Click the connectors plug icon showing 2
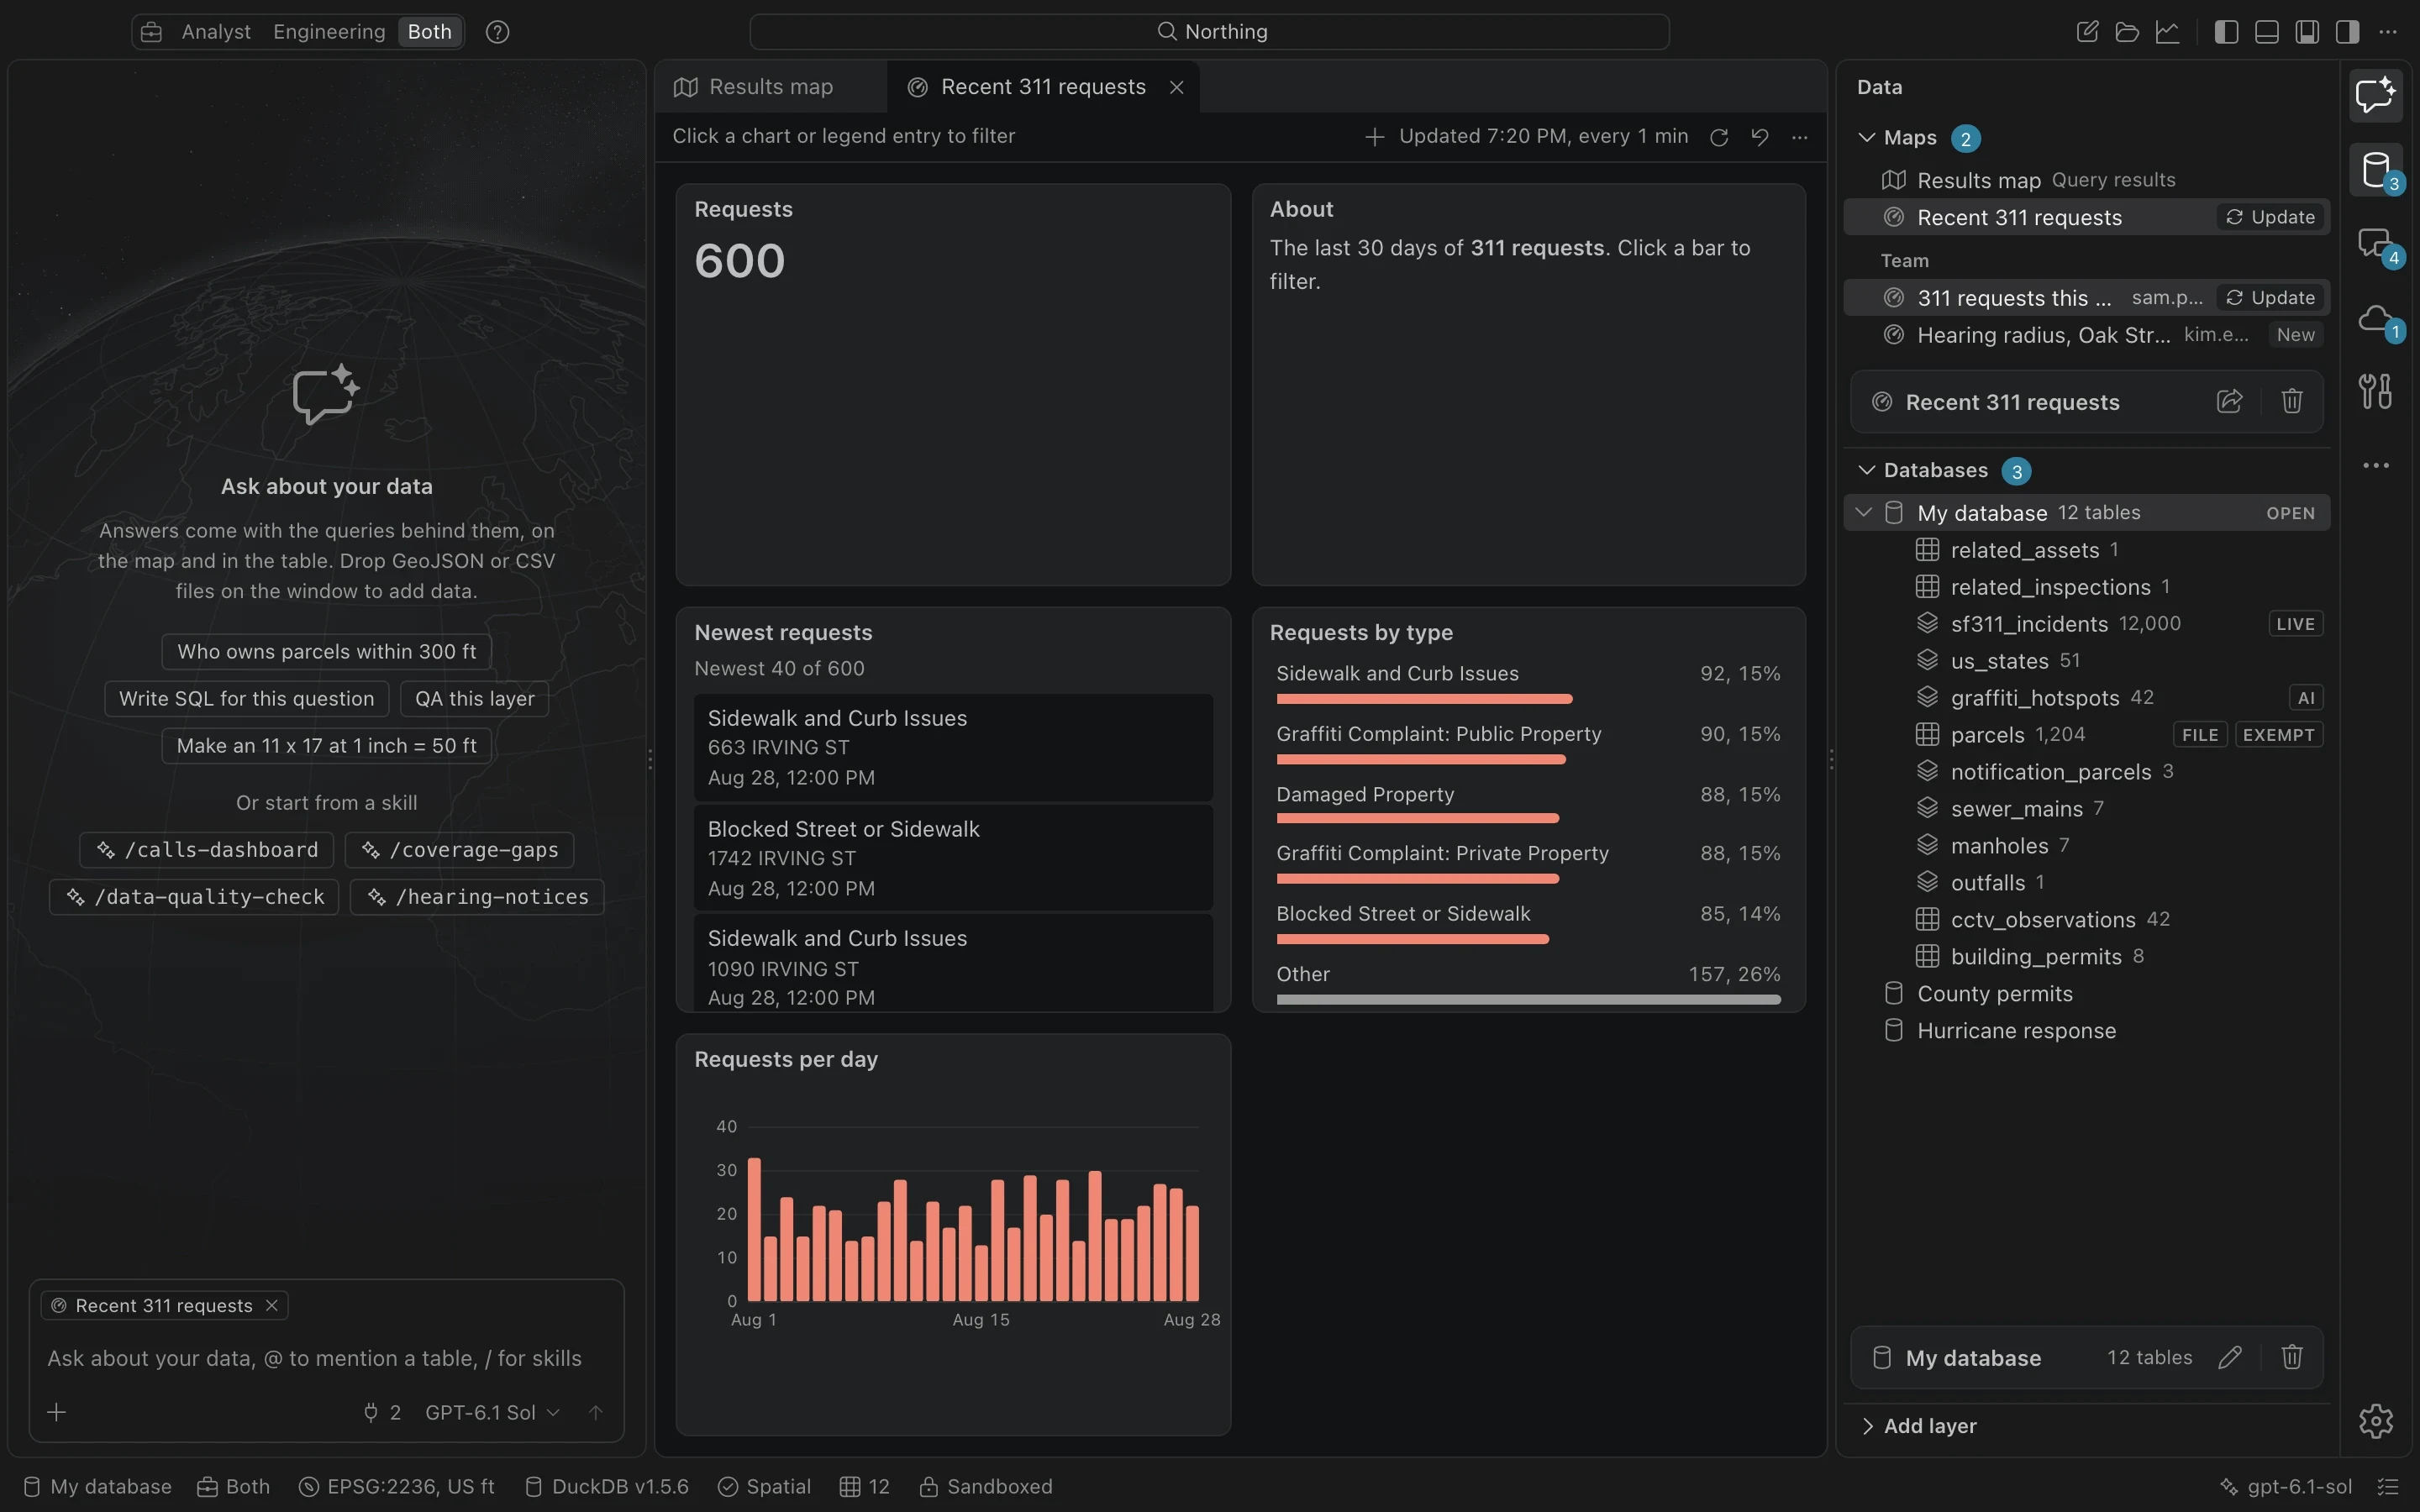The image size is (2420, 1512). 381,1412
